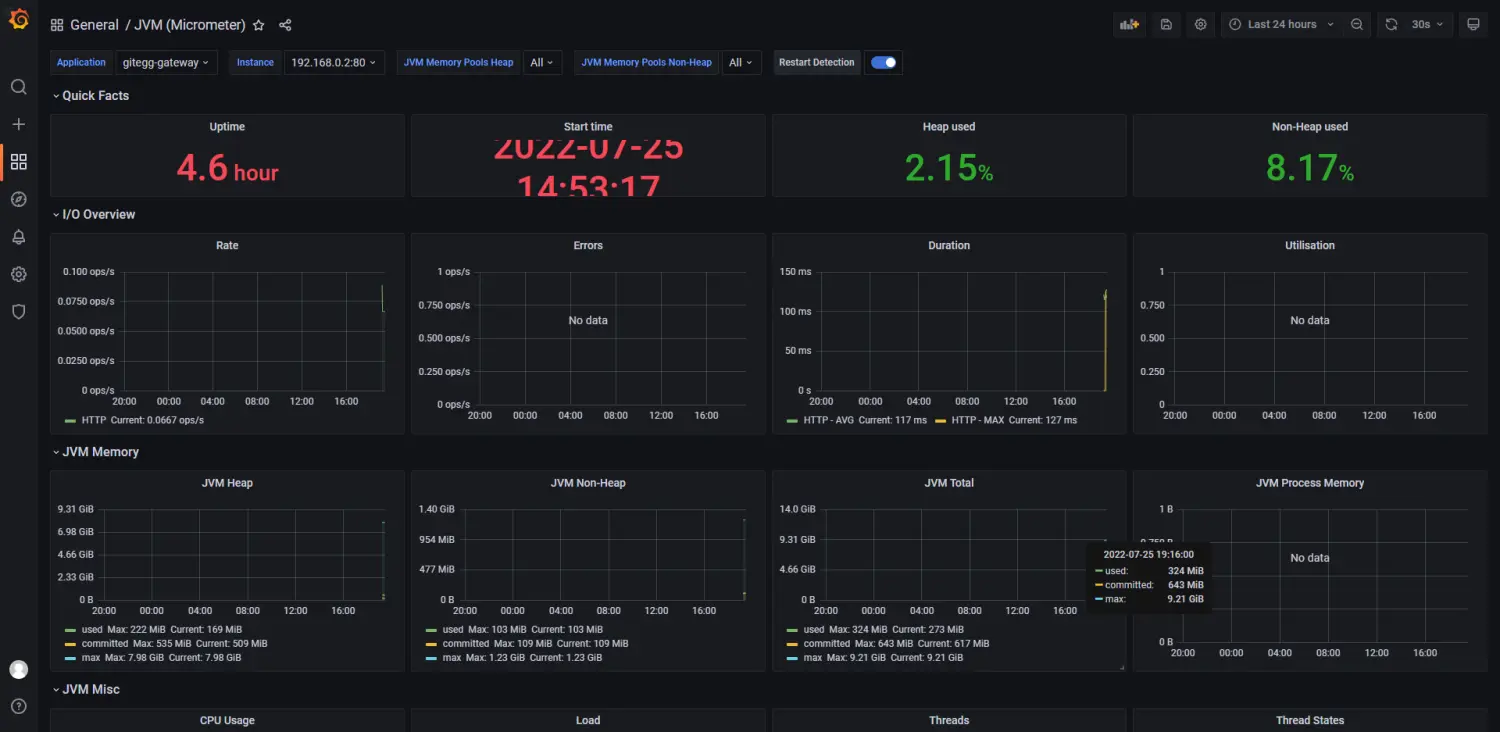Viewport: 1500px width, 732px height.
Task: Open the Application gitegg-gateway dropdown
Action: [x=166, y=62]
